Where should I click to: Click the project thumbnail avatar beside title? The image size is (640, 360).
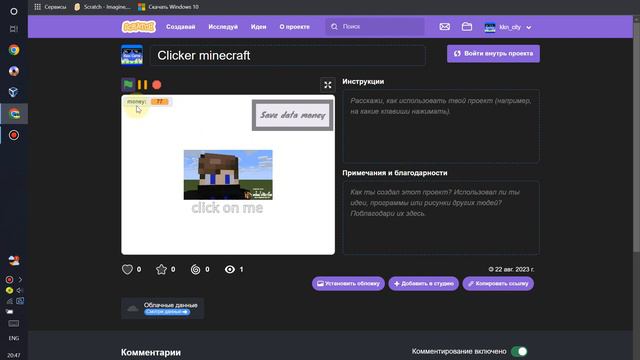coord(132,55)
